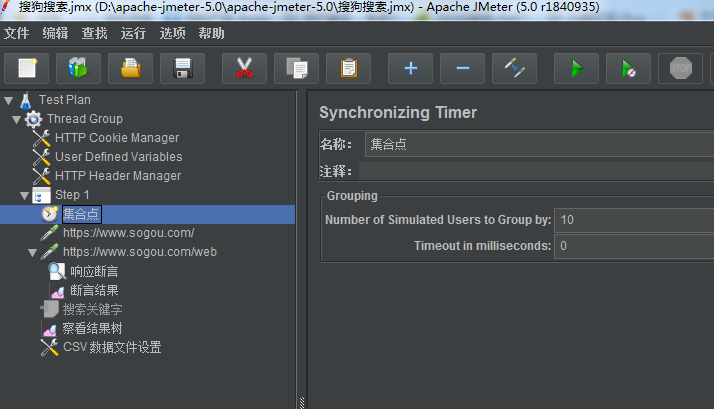Select CSV 数据文件设置 in the tree
The image size is (714, 409).
click(112, 348)
